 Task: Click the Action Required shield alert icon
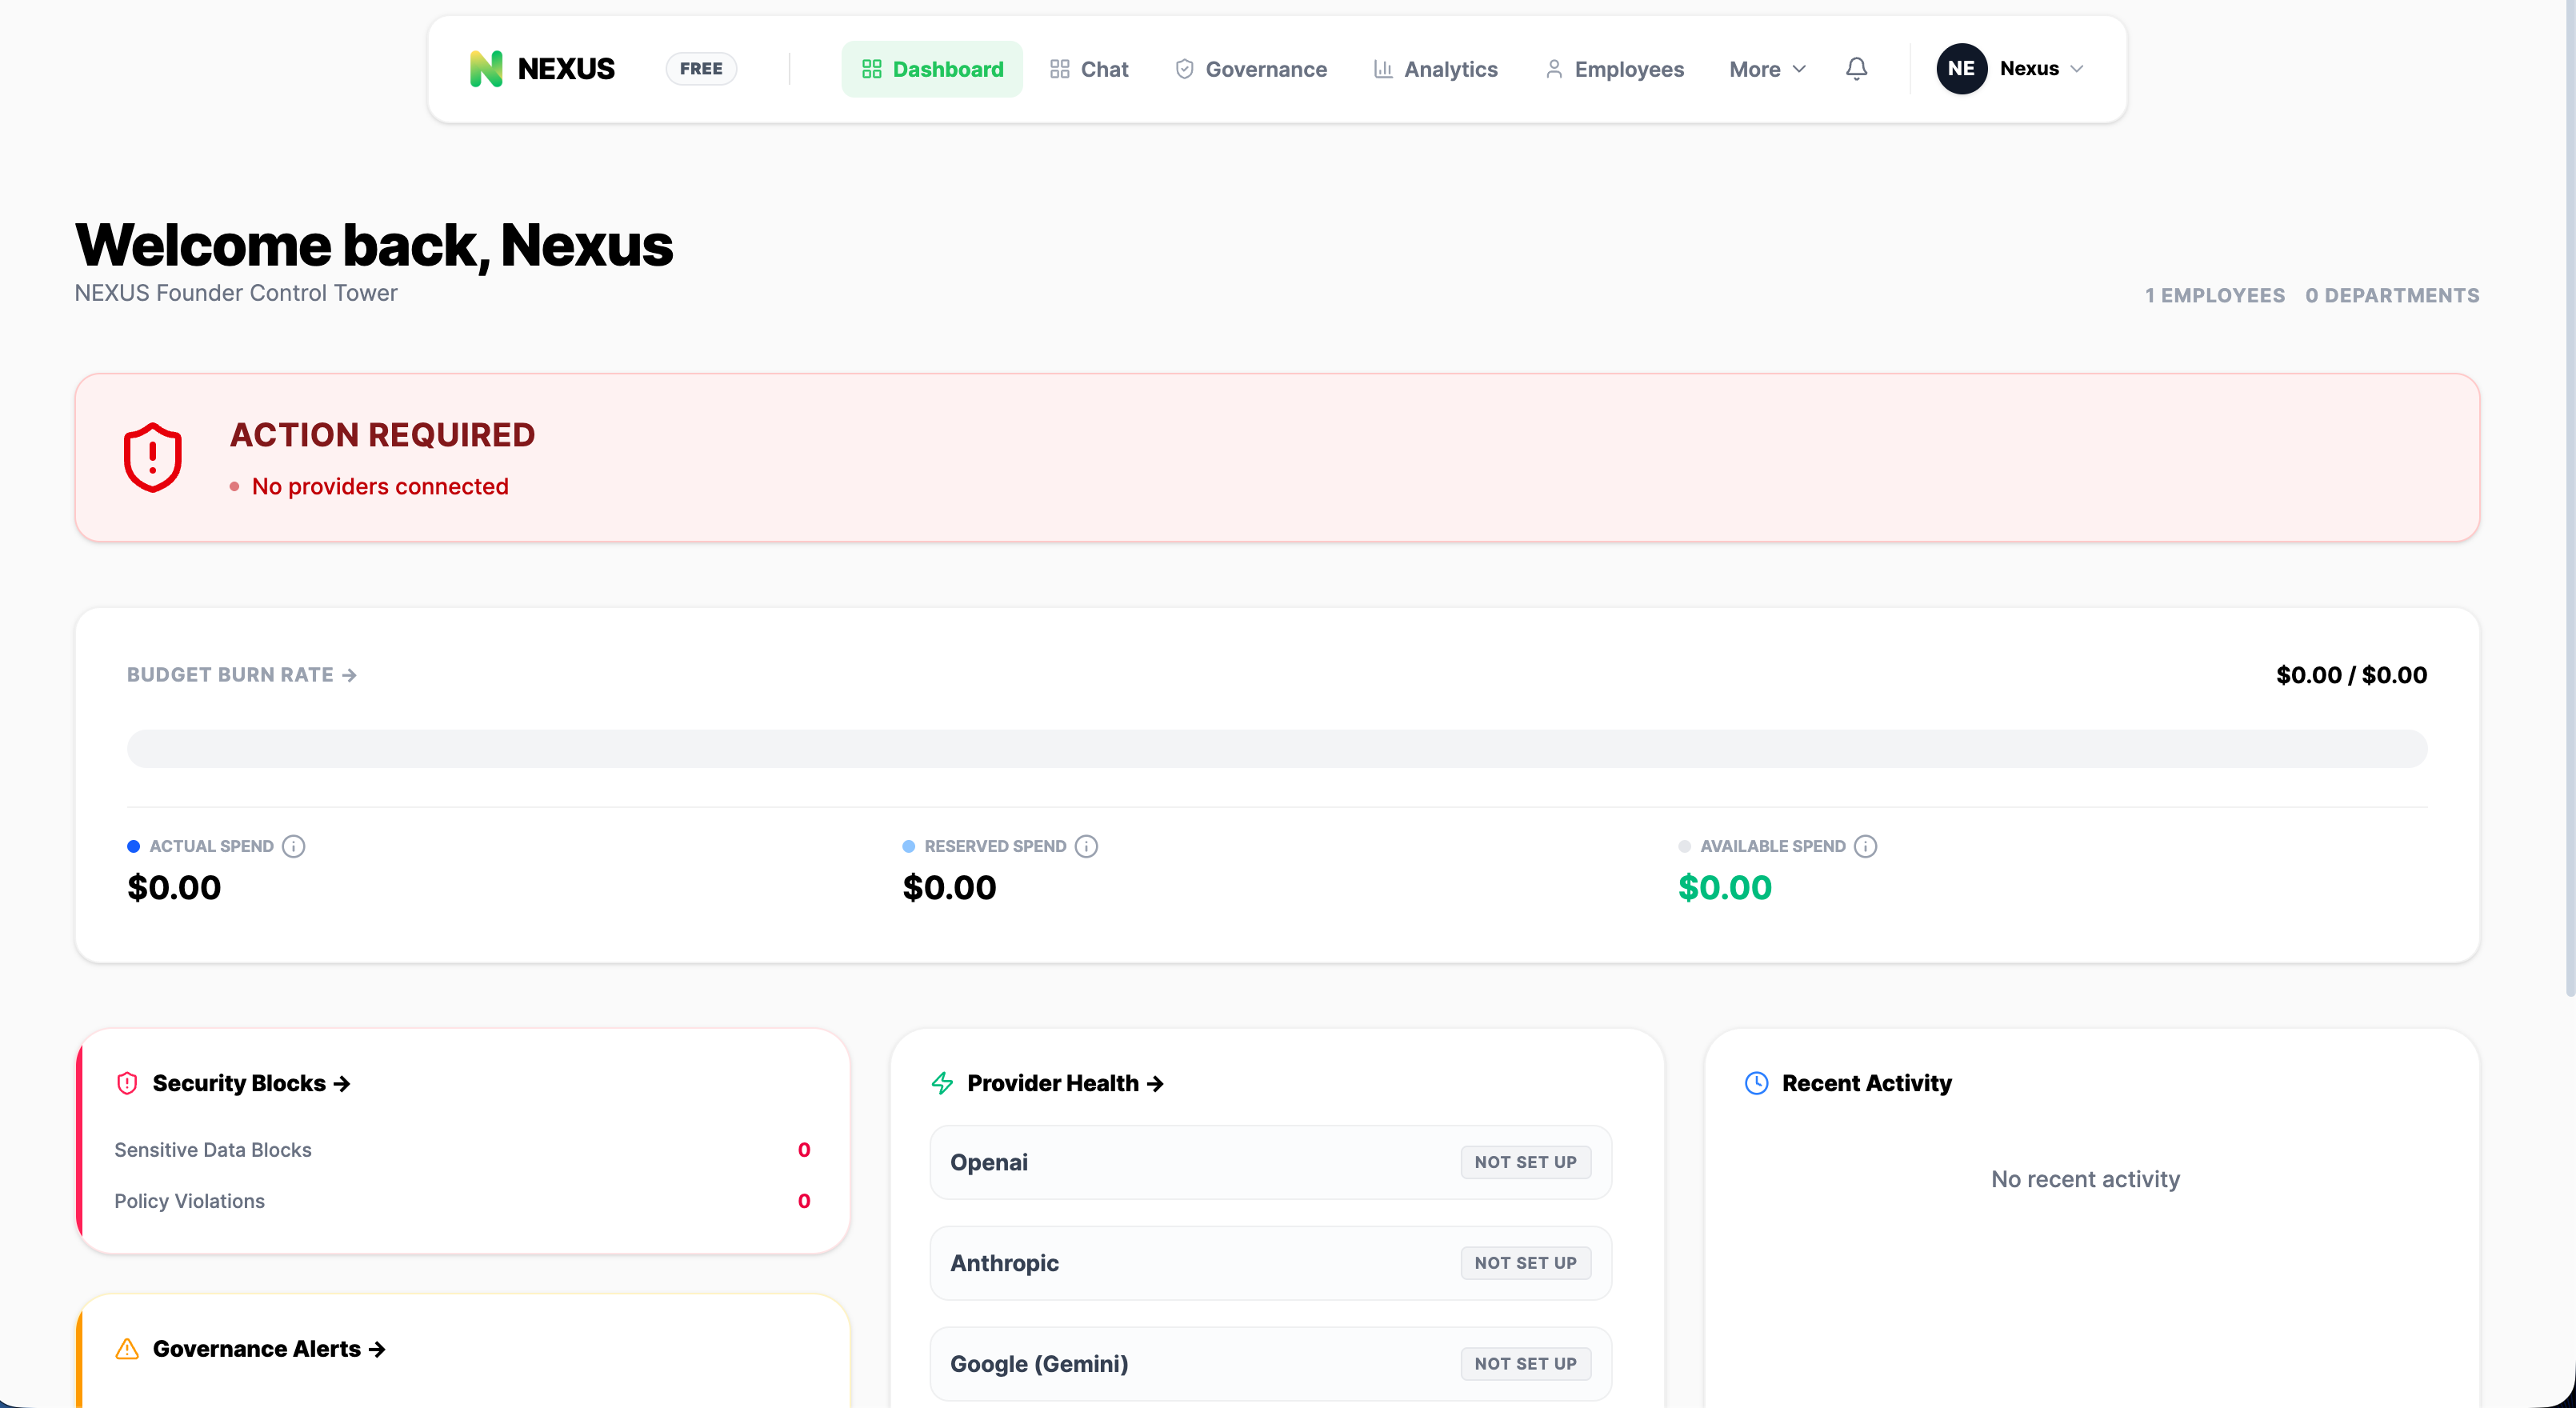(x=152, y=458)
